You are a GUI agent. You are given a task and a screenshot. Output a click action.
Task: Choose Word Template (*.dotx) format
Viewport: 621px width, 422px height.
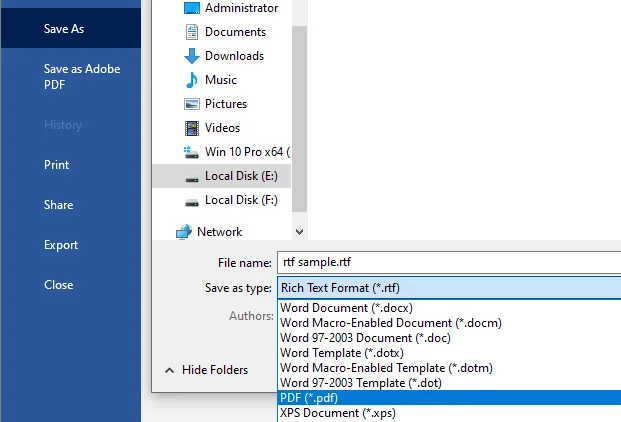449,353
